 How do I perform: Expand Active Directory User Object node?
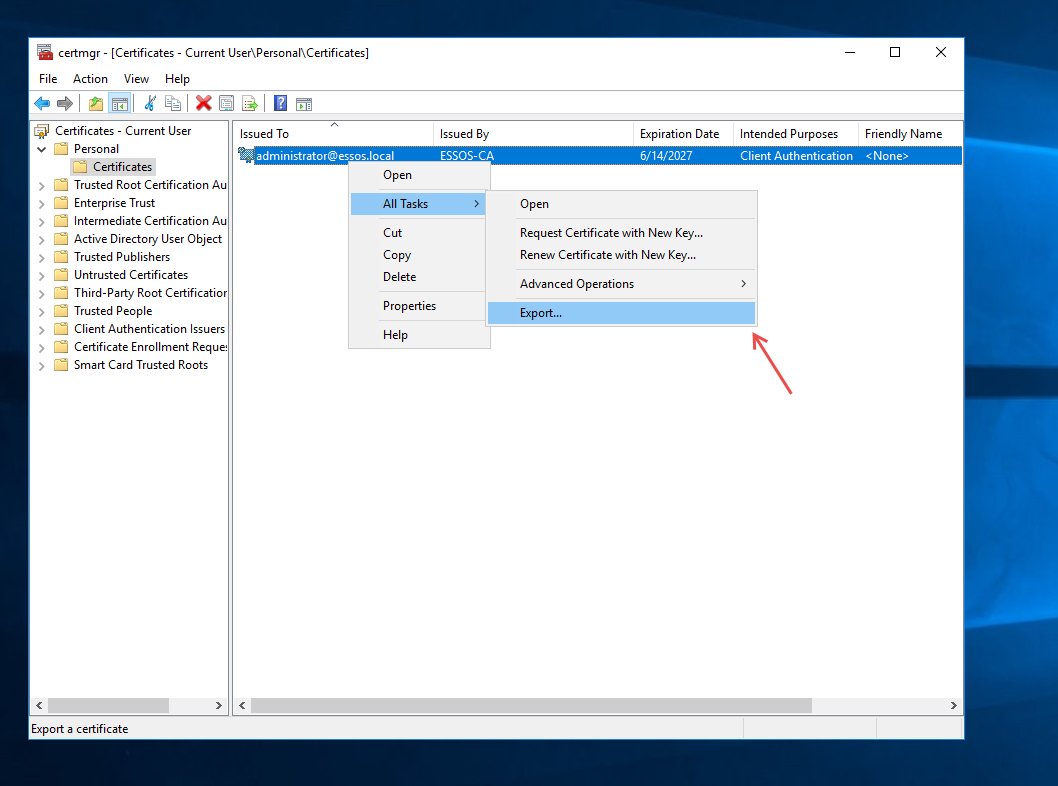(x=42, y=240)
